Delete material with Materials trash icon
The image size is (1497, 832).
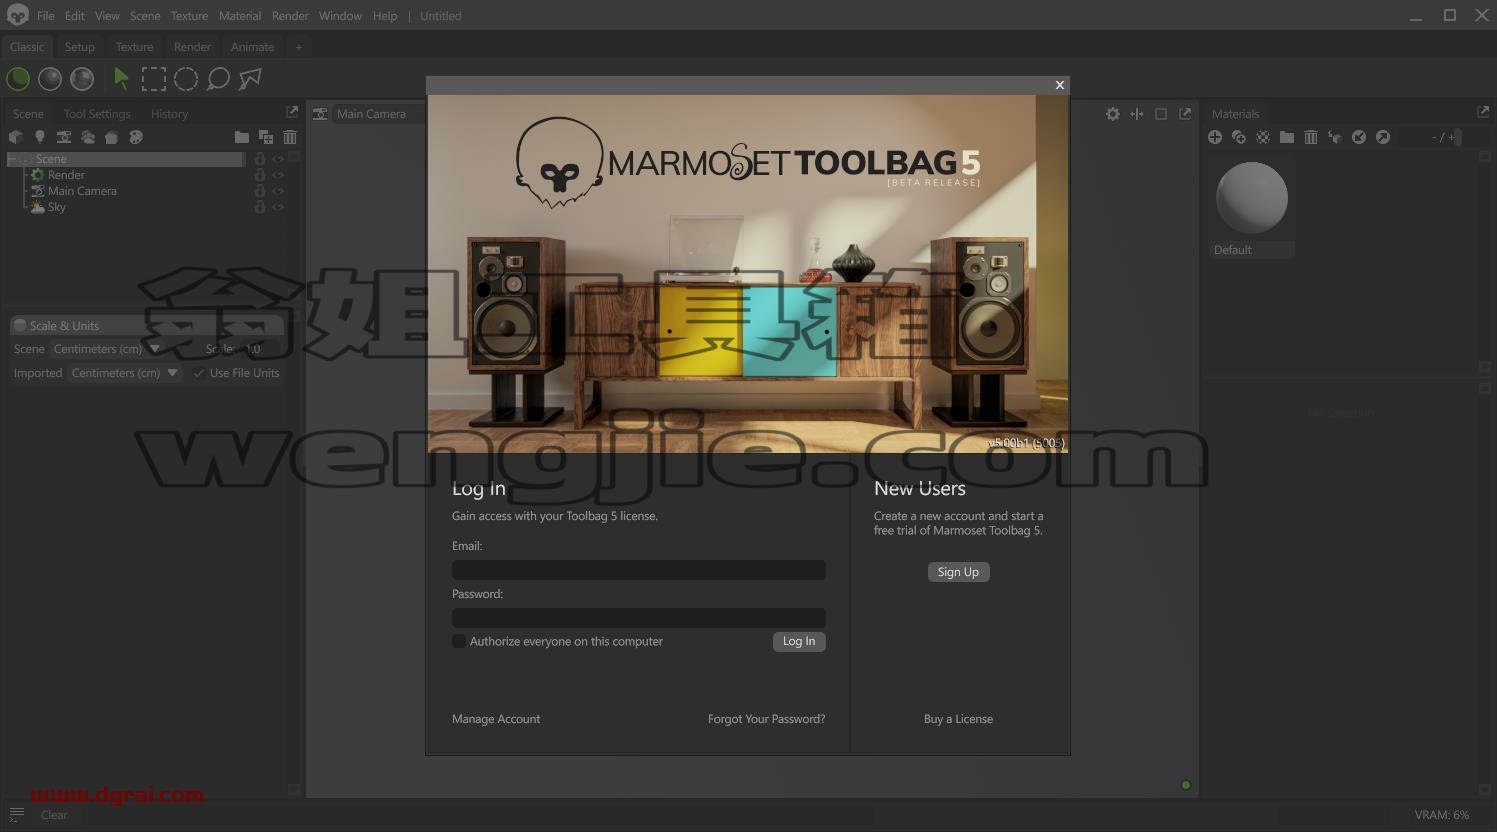tap(1311, 137)
